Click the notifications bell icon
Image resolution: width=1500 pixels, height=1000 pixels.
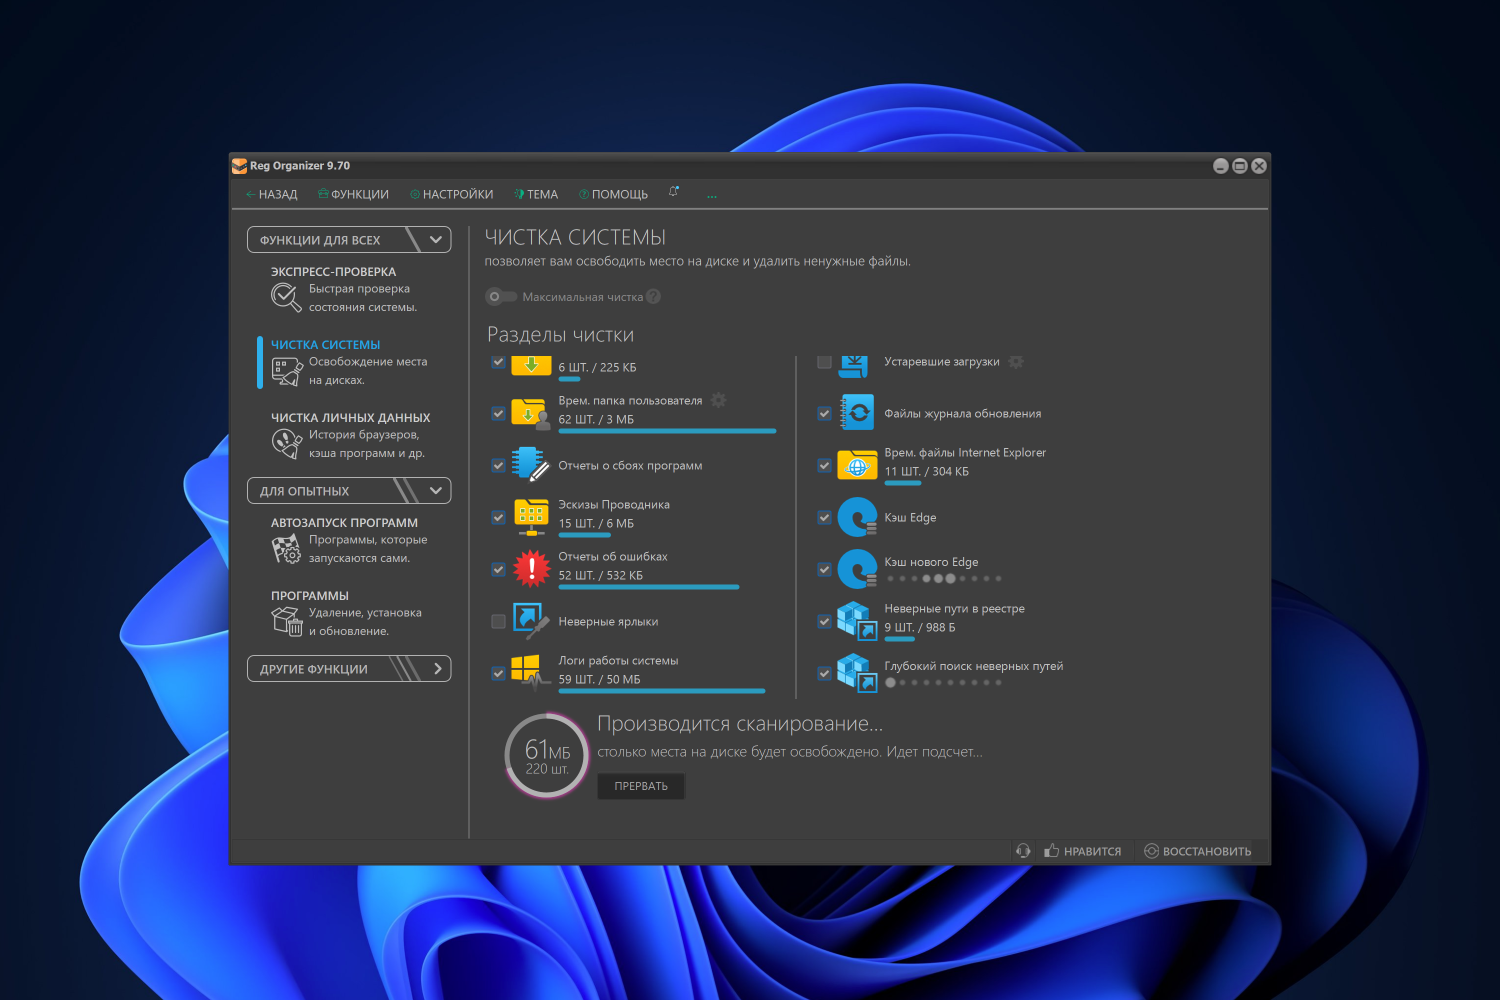point(674,192)
